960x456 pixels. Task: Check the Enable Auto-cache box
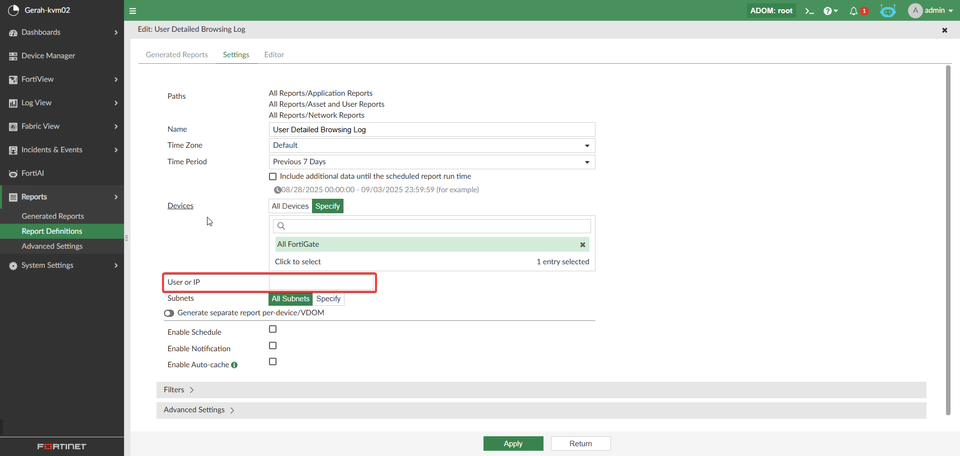tap(273, 362)
